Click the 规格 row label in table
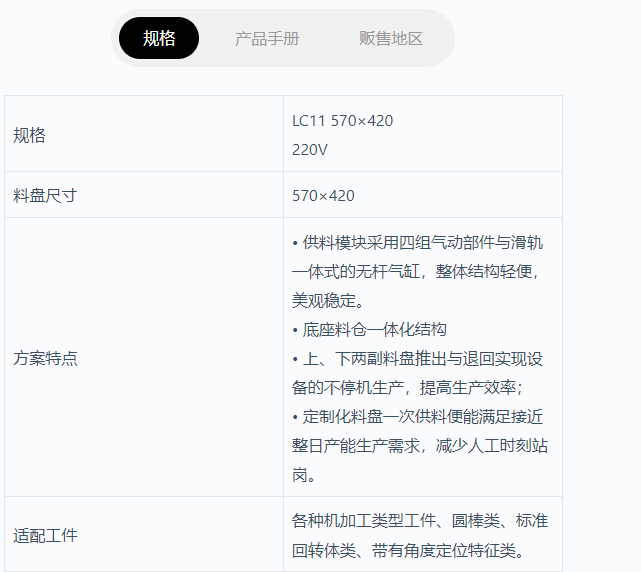The width and height of the screenshot is (641, 572). click(30, 135)
